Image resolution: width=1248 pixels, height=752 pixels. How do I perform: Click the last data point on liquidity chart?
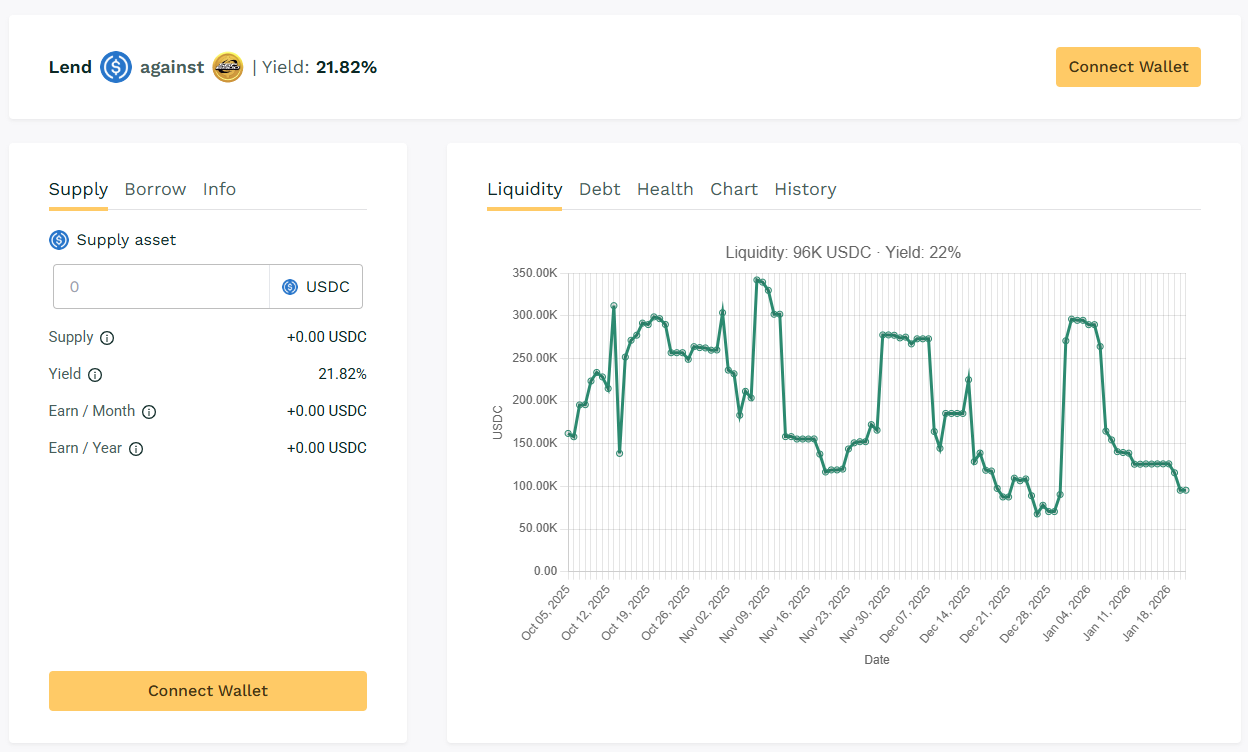coord(1186,490)
